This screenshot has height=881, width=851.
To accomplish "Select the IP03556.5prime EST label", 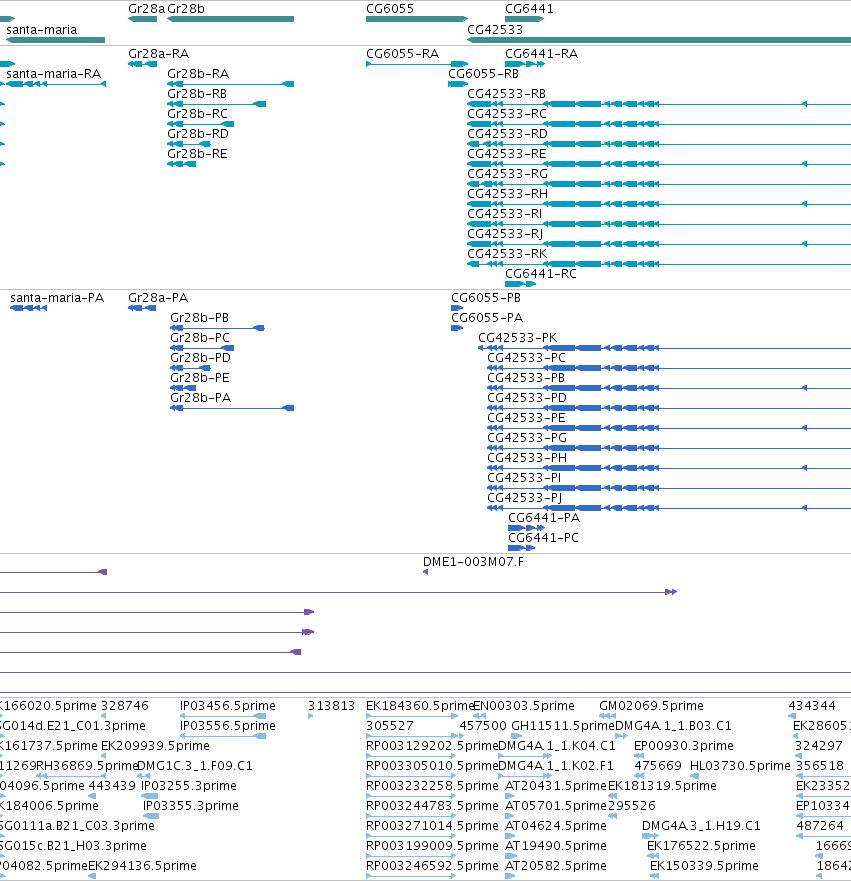I will click(227, 726).
